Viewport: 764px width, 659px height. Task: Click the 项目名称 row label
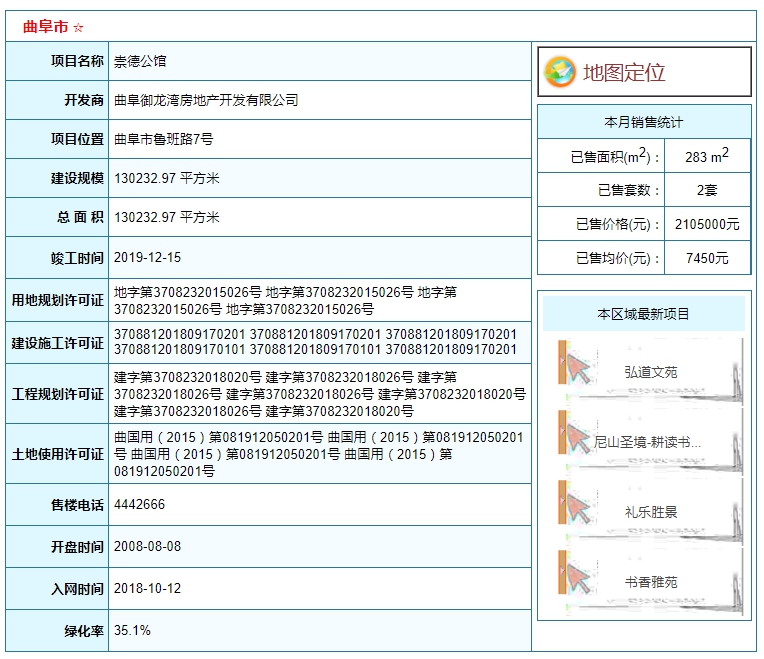click(x=77, y=61)
